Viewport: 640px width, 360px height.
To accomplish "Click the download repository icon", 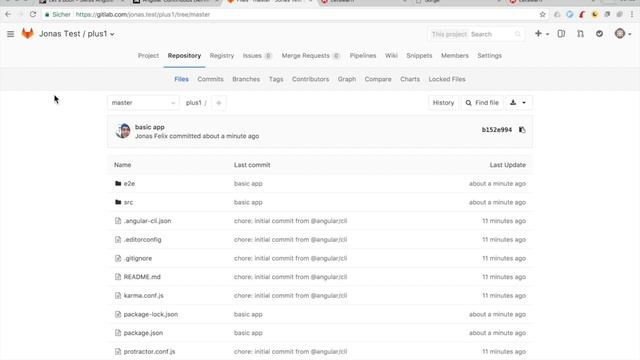I will [x=513, y=103].
